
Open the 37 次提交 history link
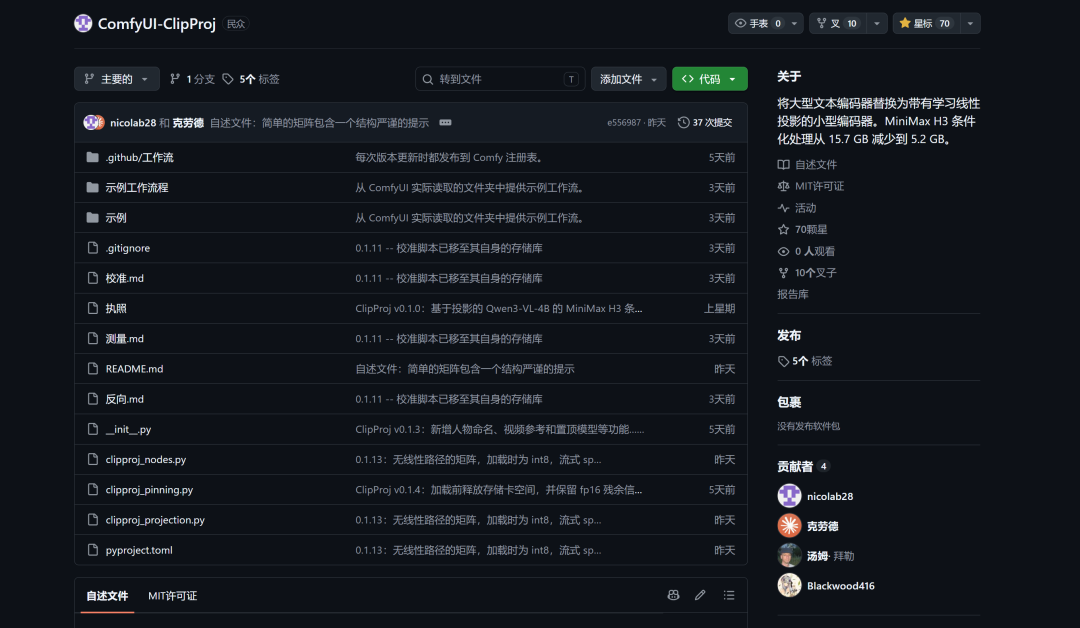pyautogui.click(x=705, y=123)
